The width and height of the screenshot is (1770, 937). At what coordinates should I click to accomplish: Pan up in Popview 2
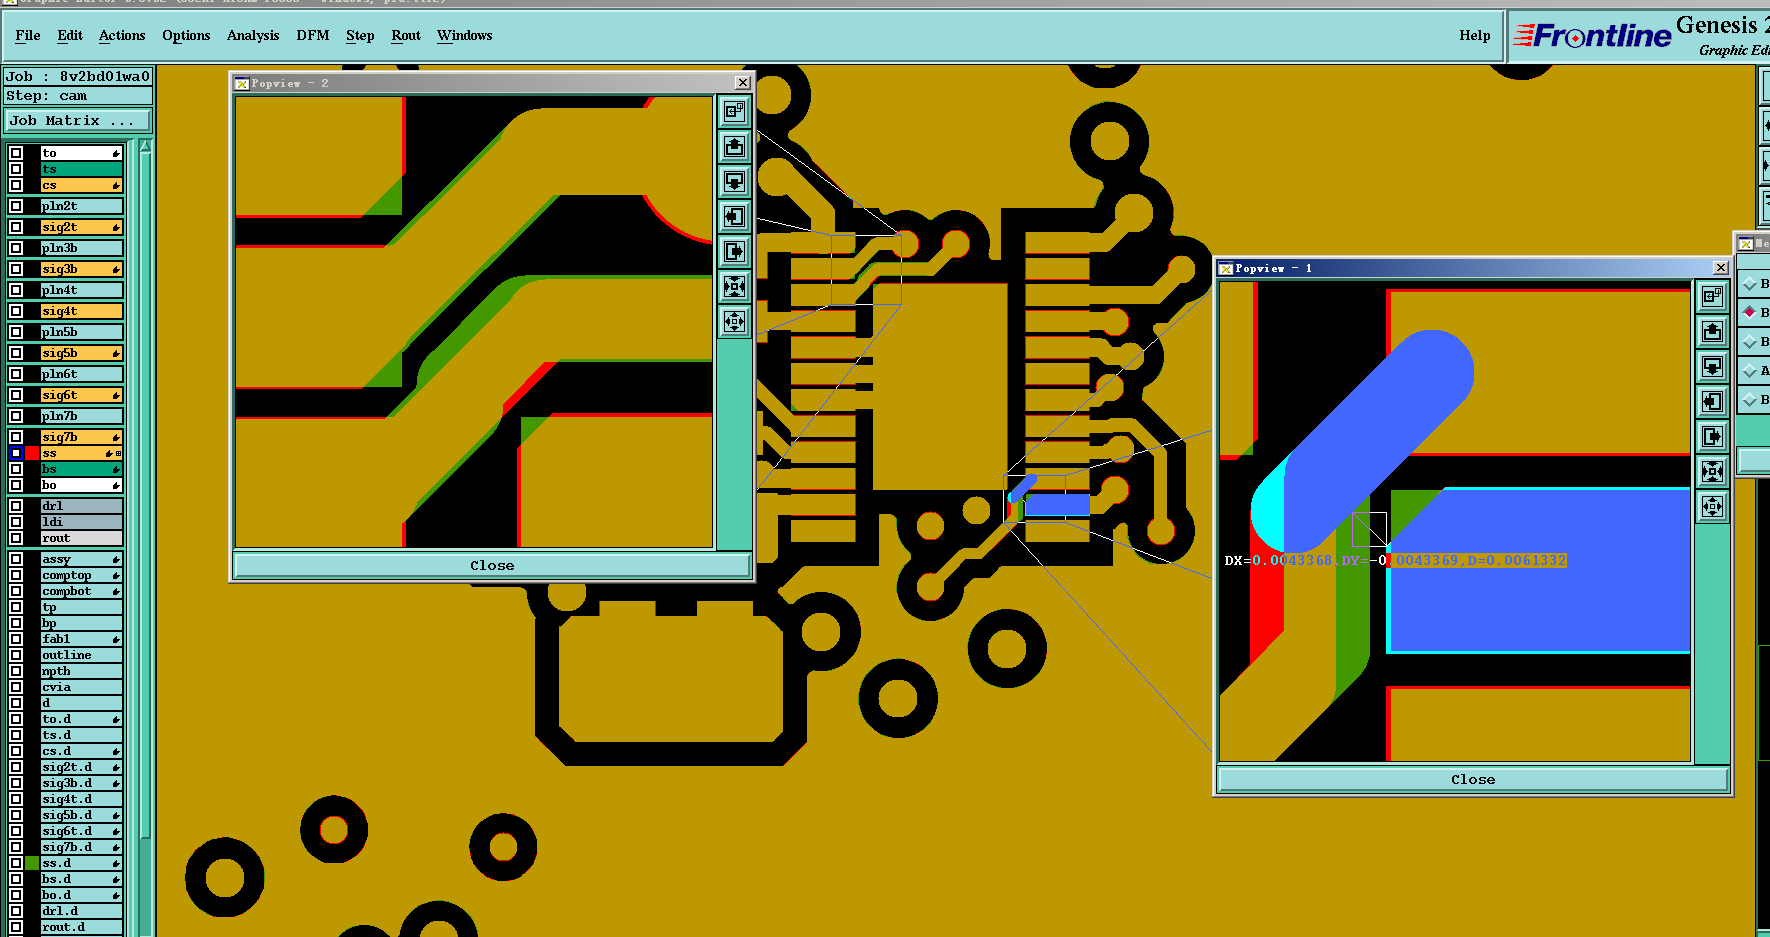coord(734,147)
